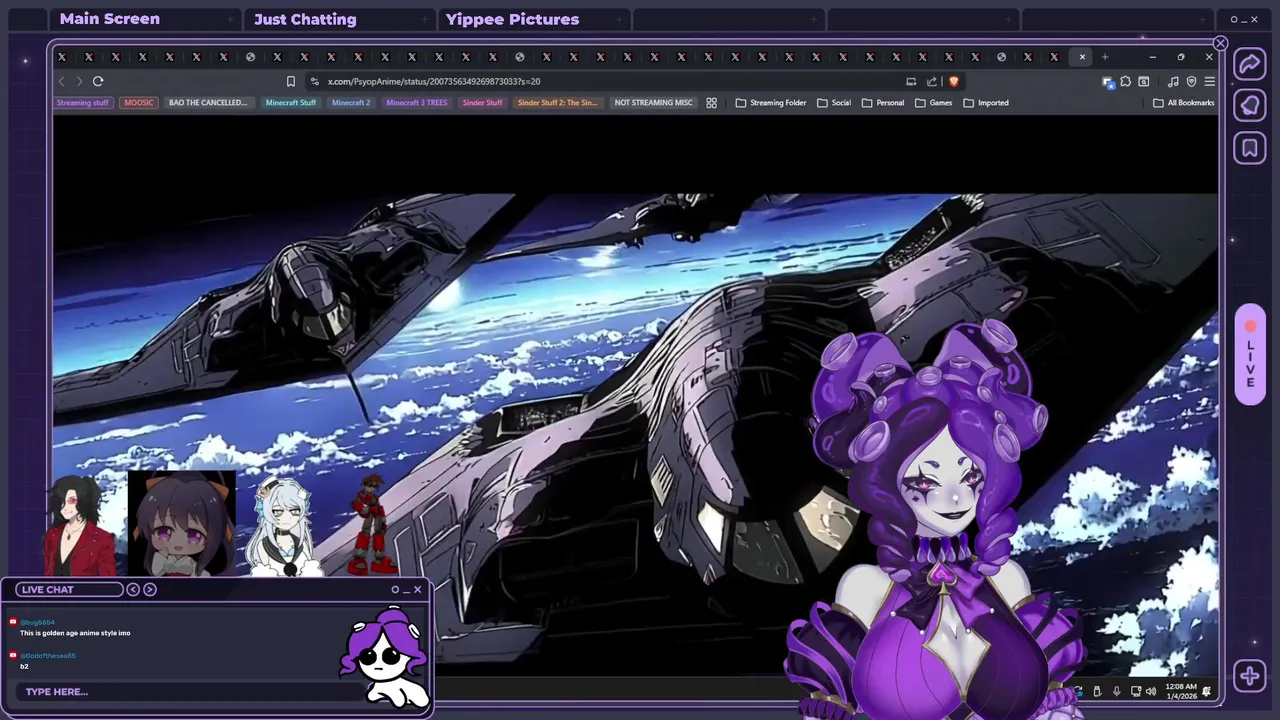This screenshot has width=1280, height=720.
Task: Open the Streaming stuff bookmark group
Action: click(x=83, y=102)
